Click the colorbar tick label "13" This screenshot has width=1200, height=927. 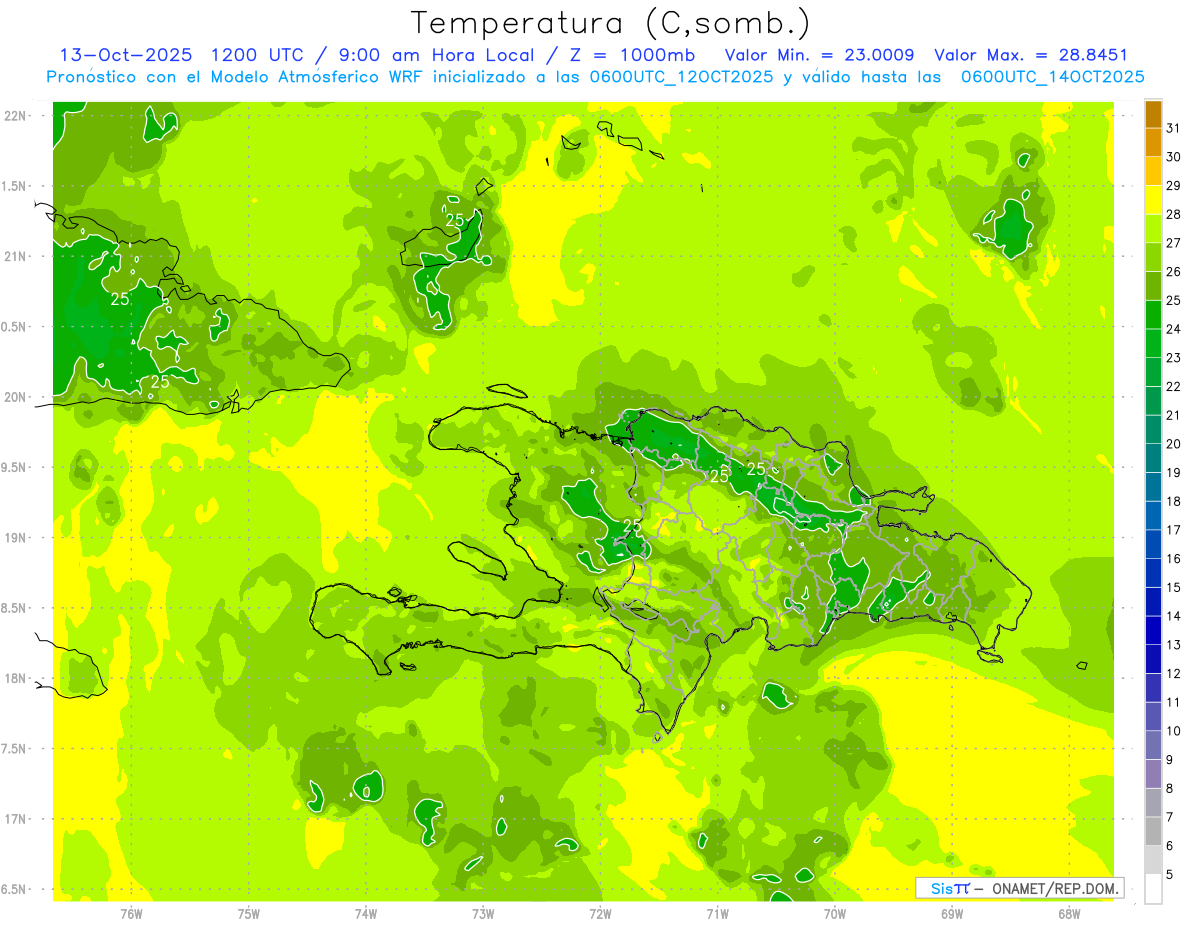(x=1173, y=645)
